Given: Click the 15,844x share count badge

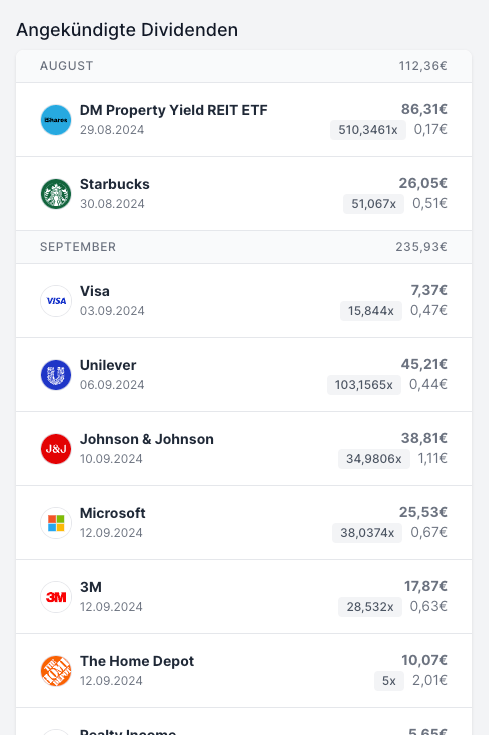Looking at the screenshot, I should point(371,311).
